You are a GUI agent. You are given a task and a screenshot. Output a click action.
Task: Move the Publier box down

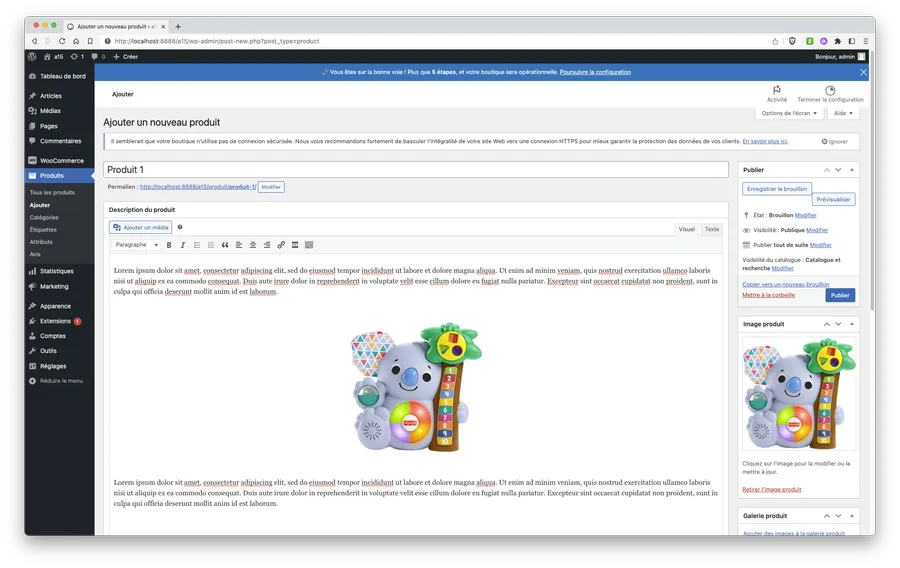coord(838,170)
